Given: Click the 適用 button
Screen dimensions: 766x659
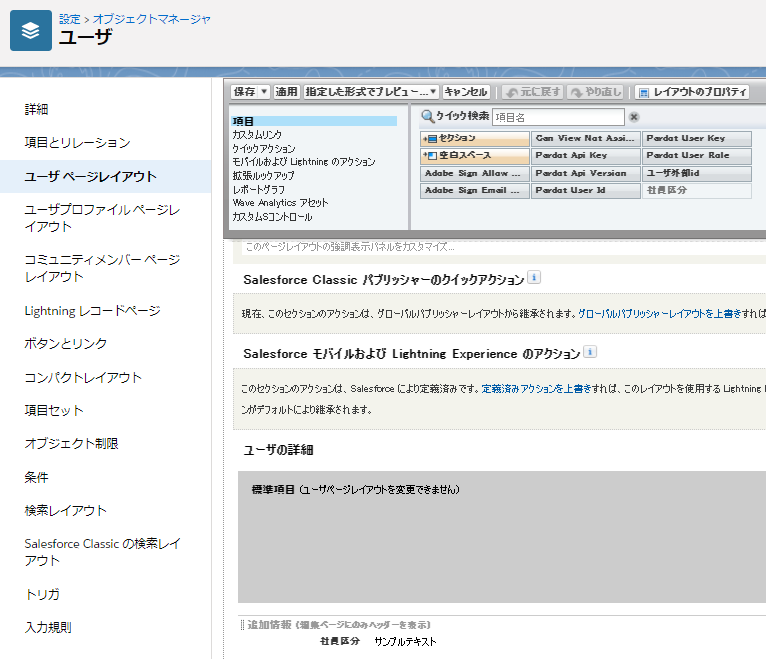Looking at the screenshot, I should point(286,92).
